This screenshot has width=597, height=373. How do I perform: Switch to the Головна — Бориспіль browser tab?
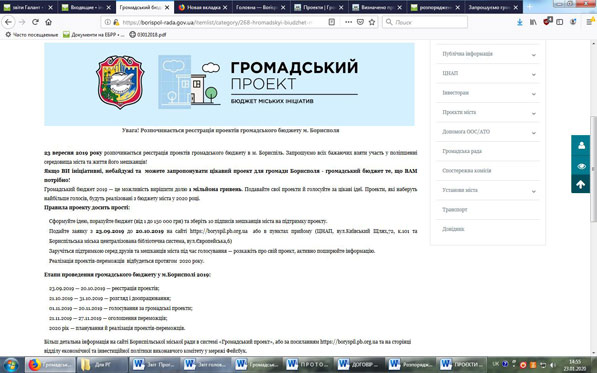pos(260,7)
